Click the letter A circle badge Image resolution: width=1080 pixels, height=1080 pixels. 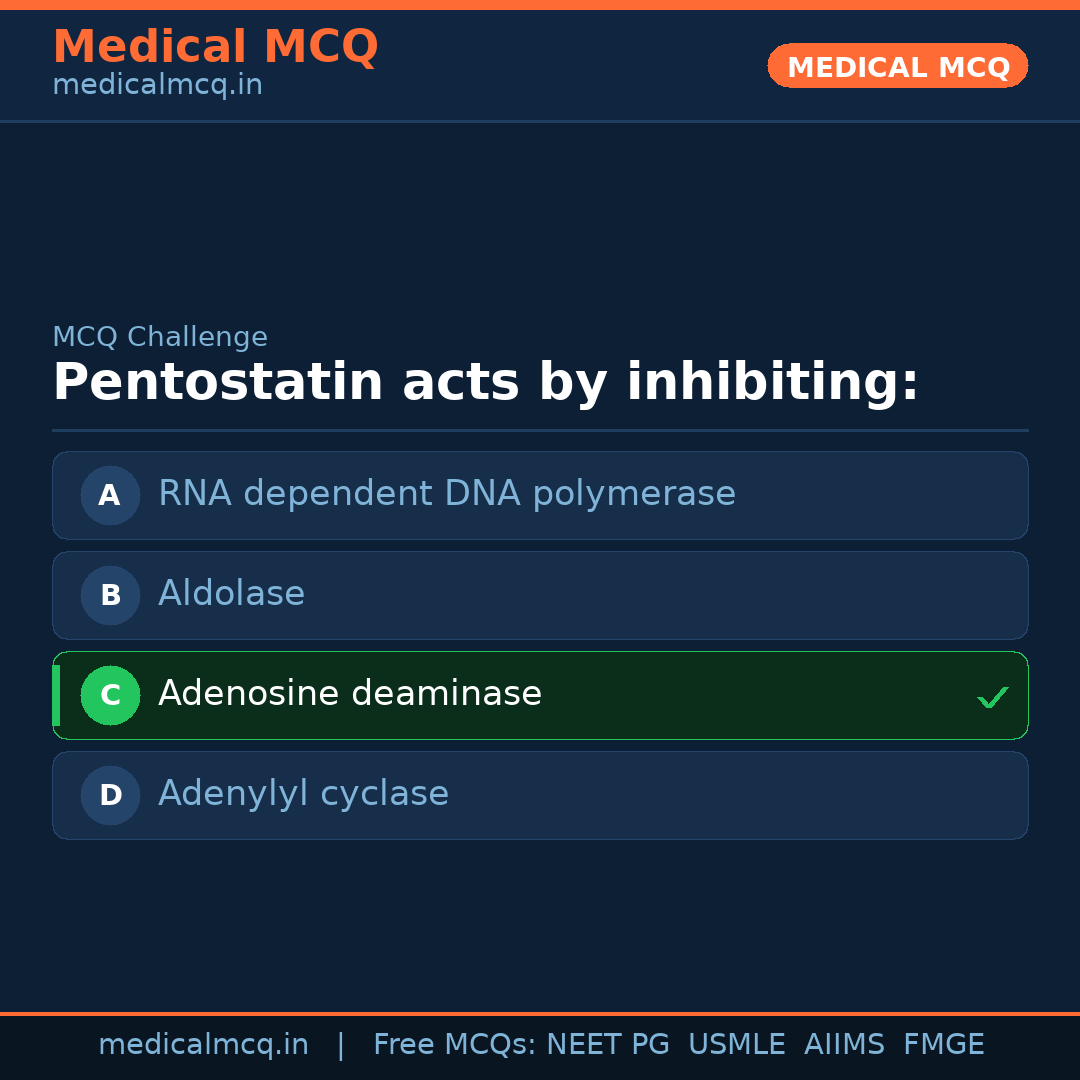(110, 495)
